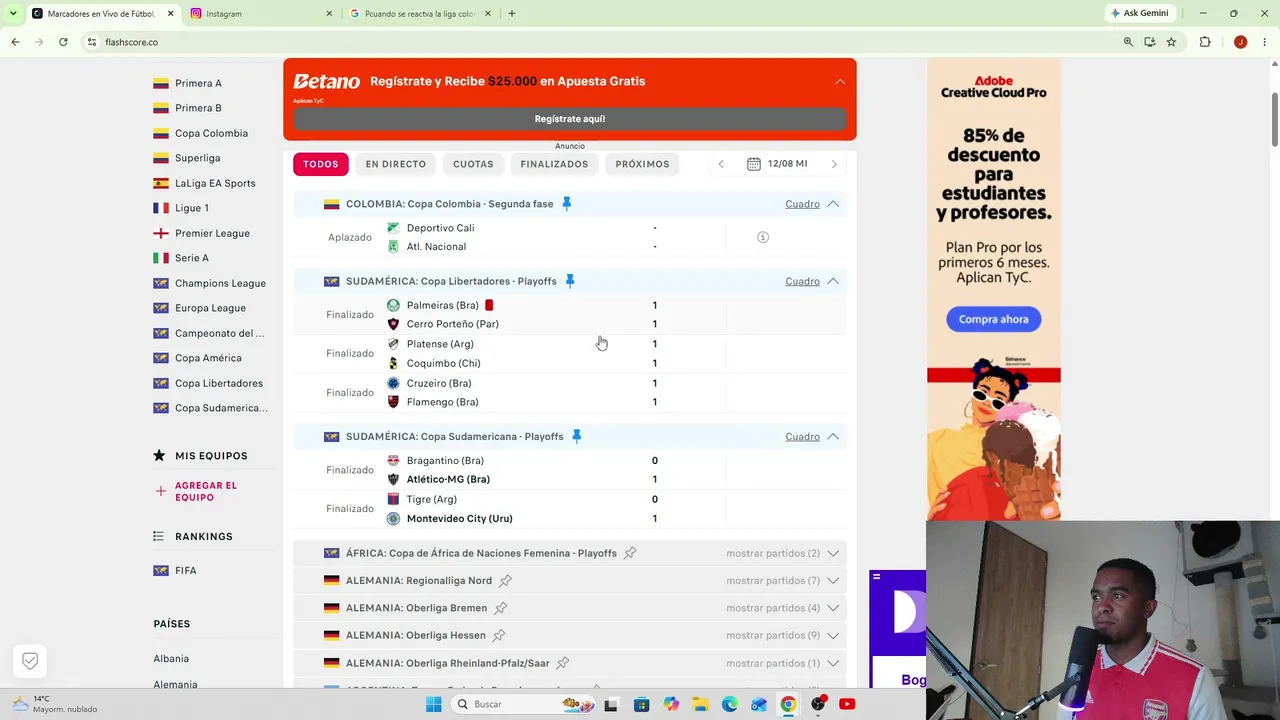The image size is (1280, 720).
Task: Click the Regístrate aquí button
Action: click(x=570, y=119)
